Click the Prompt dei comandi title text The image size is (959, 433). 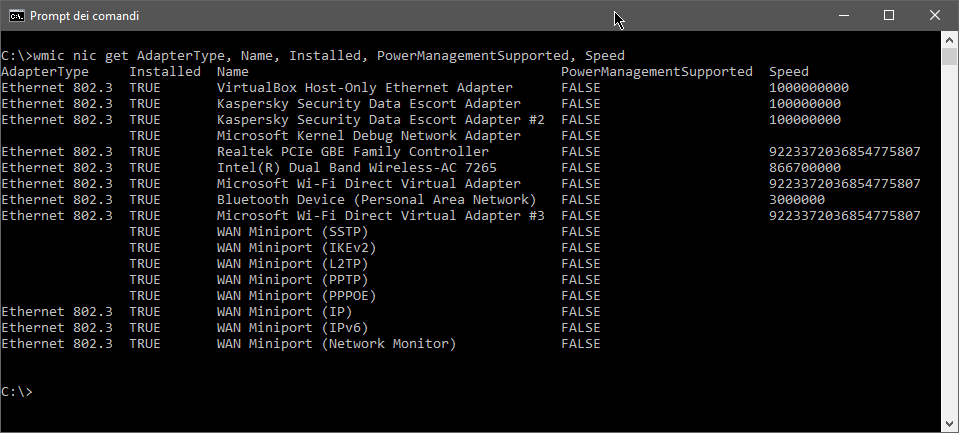point(84,16)
